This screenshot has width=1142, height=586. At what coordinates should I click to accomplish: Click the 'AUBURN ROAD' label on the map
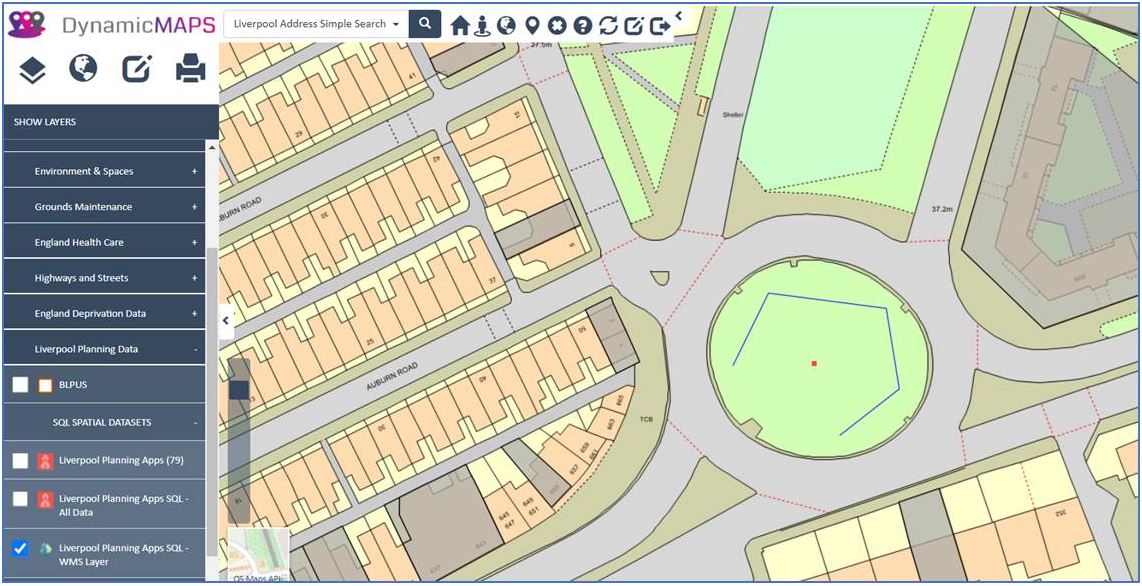(x=395, y=376)
